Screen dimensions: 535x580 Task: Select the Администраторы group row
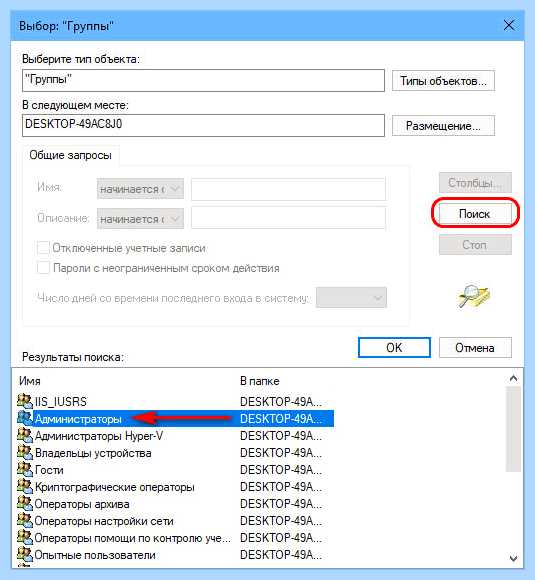click(175, 419)
